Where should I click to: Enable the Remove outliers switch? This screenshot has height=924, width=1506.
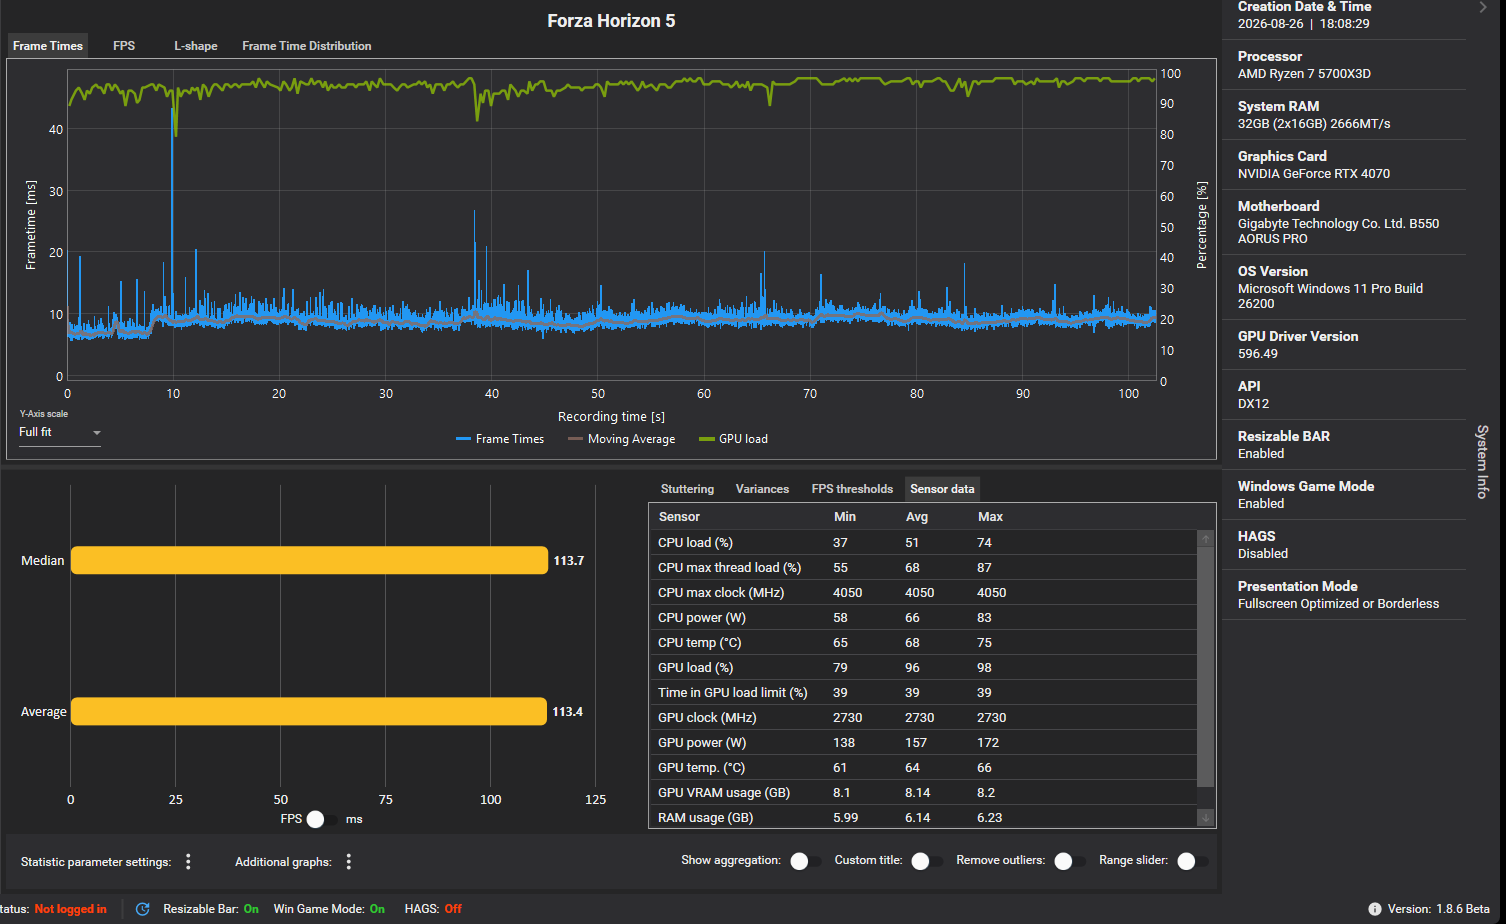[x=1070, y=861]
